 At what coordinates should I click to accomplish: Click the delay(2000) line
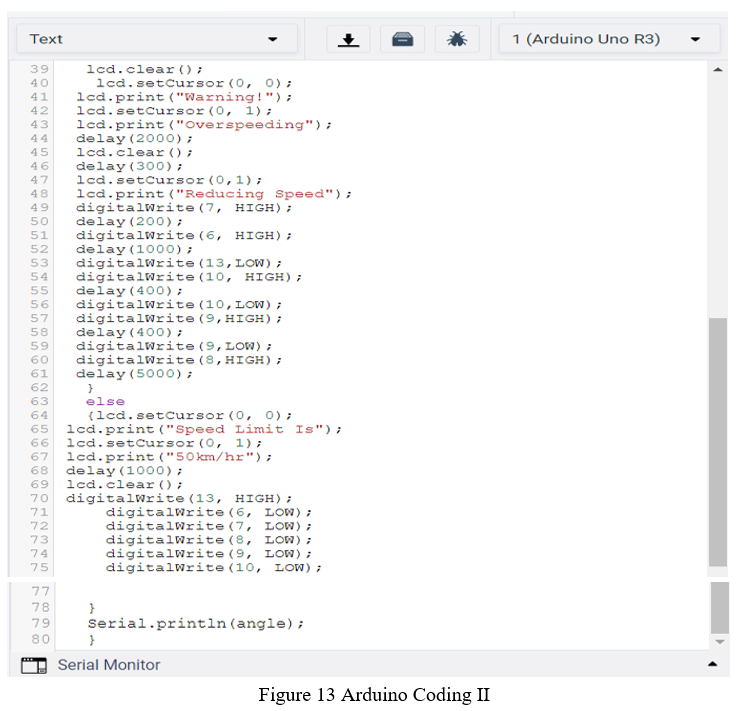pos(134,139)
